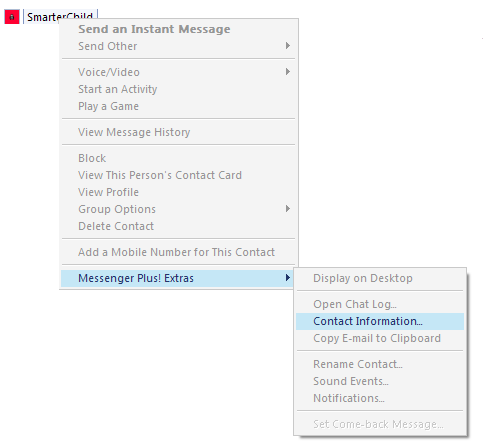Viewport: 483px width, 445px height.
Task: Click the Messenger Plus! Extras submenu arrow
Action: (288, 278)
